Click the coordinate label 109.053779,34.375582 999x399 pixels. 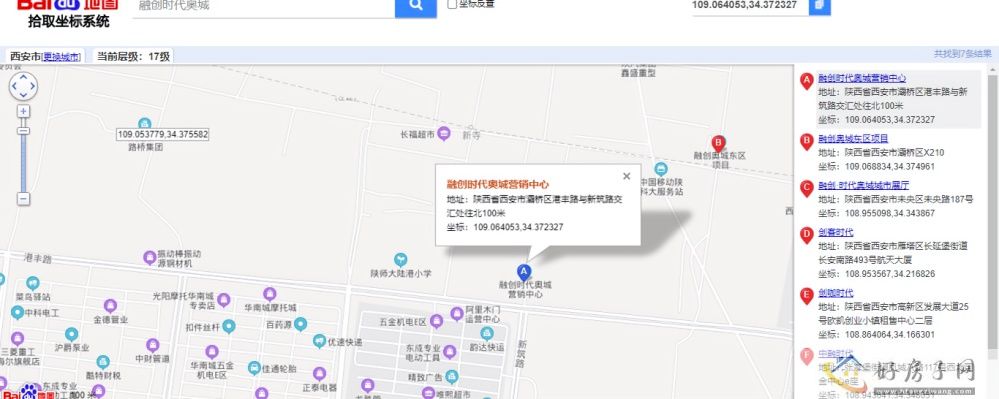pyautogui.click(x=163, y=135)
